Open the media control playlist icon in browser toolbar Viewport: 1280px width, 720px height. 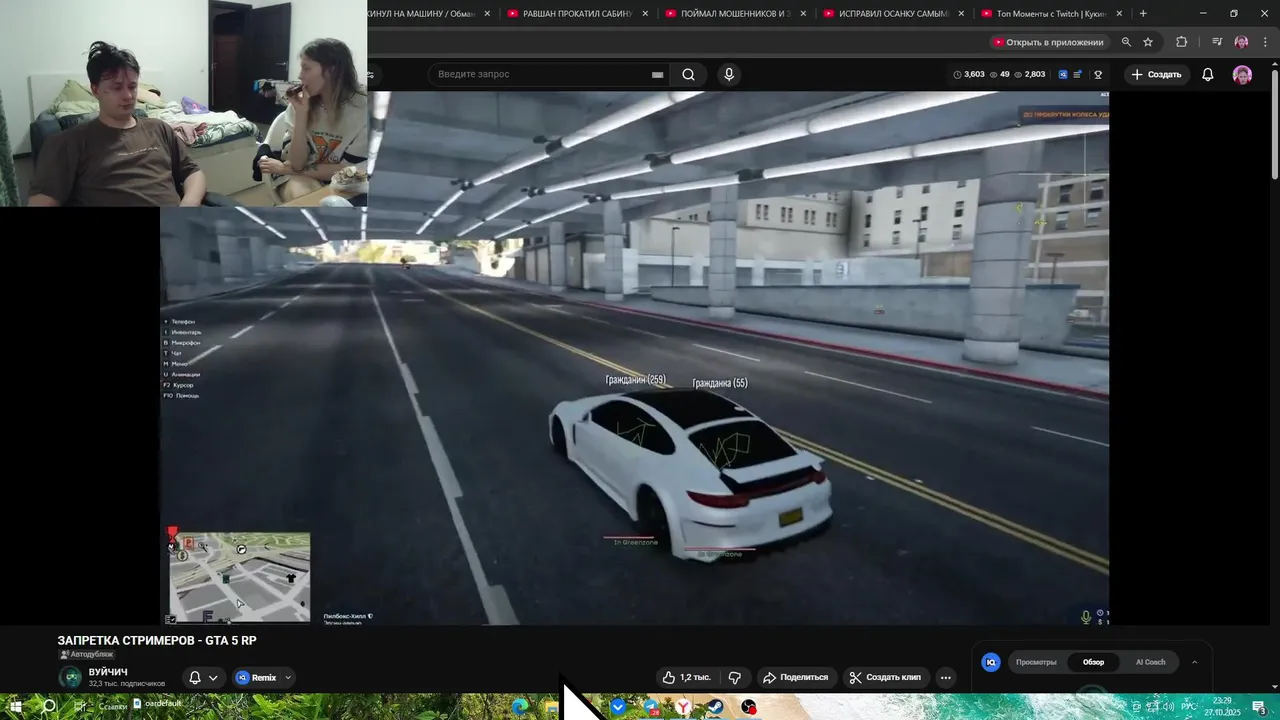1217,42
